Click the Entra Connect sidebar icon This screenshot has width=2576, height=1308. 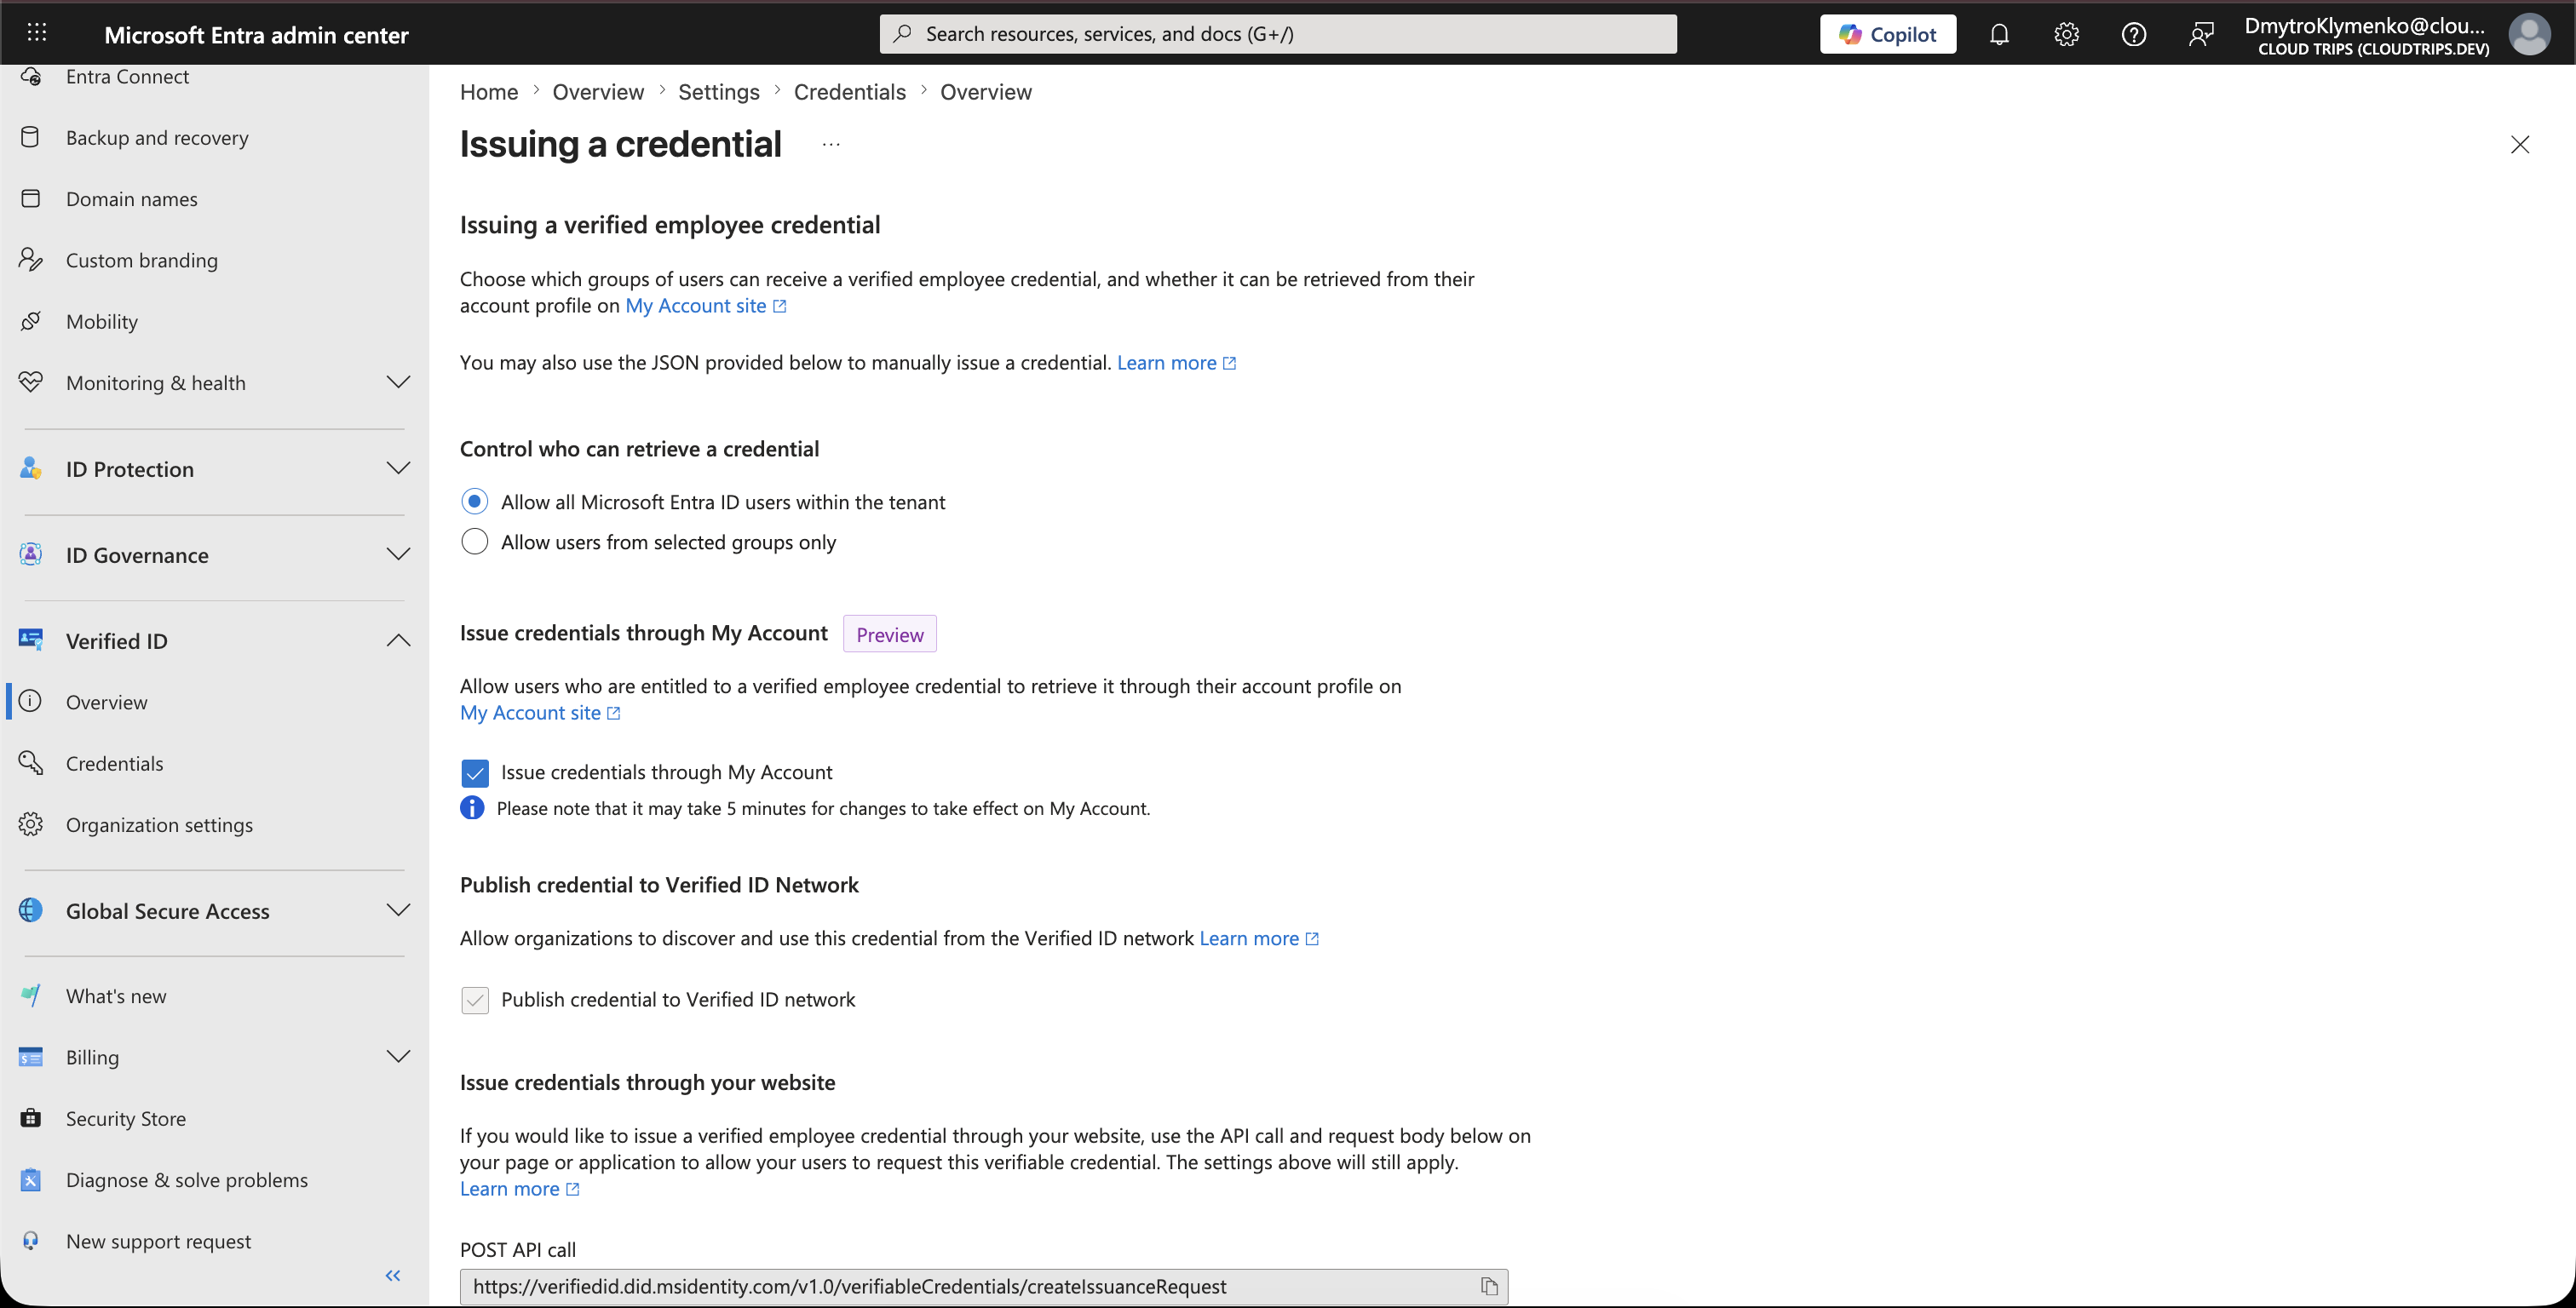click(x=31, y=76)
